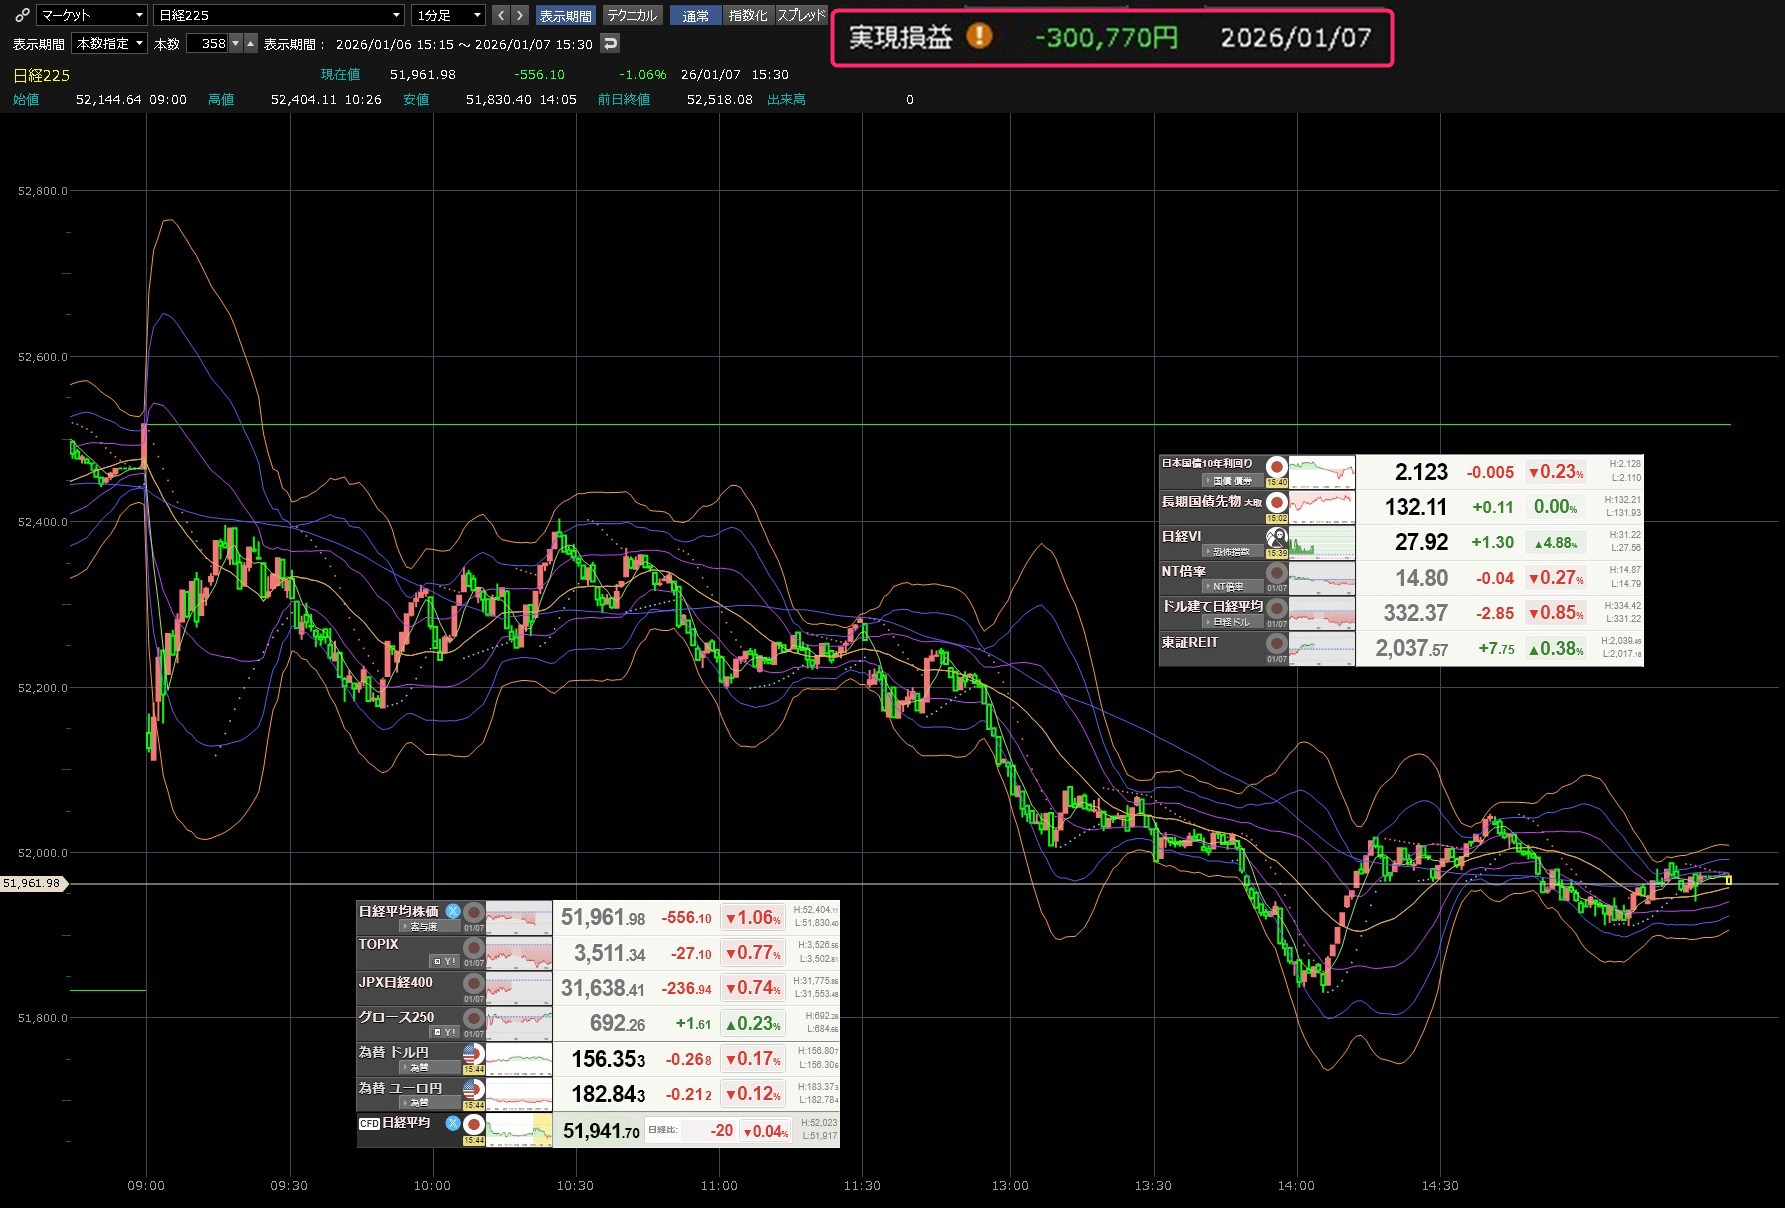The height and width of the screenshot is (1208, 1785).
Task: Click the grim reaper icon for 日経VI
Action: point(1276,537)
